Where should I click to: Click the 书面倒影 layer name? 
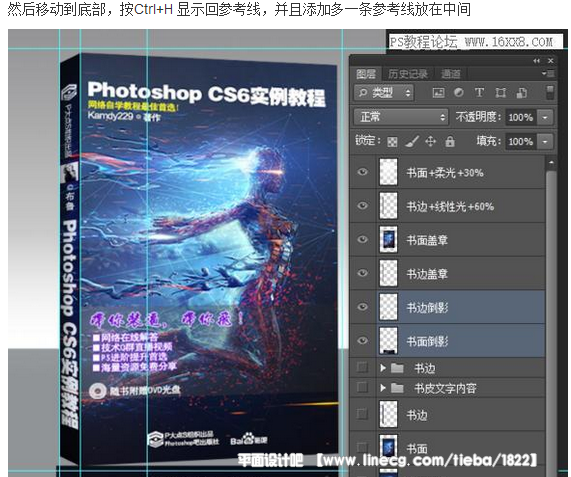[428, 341]
